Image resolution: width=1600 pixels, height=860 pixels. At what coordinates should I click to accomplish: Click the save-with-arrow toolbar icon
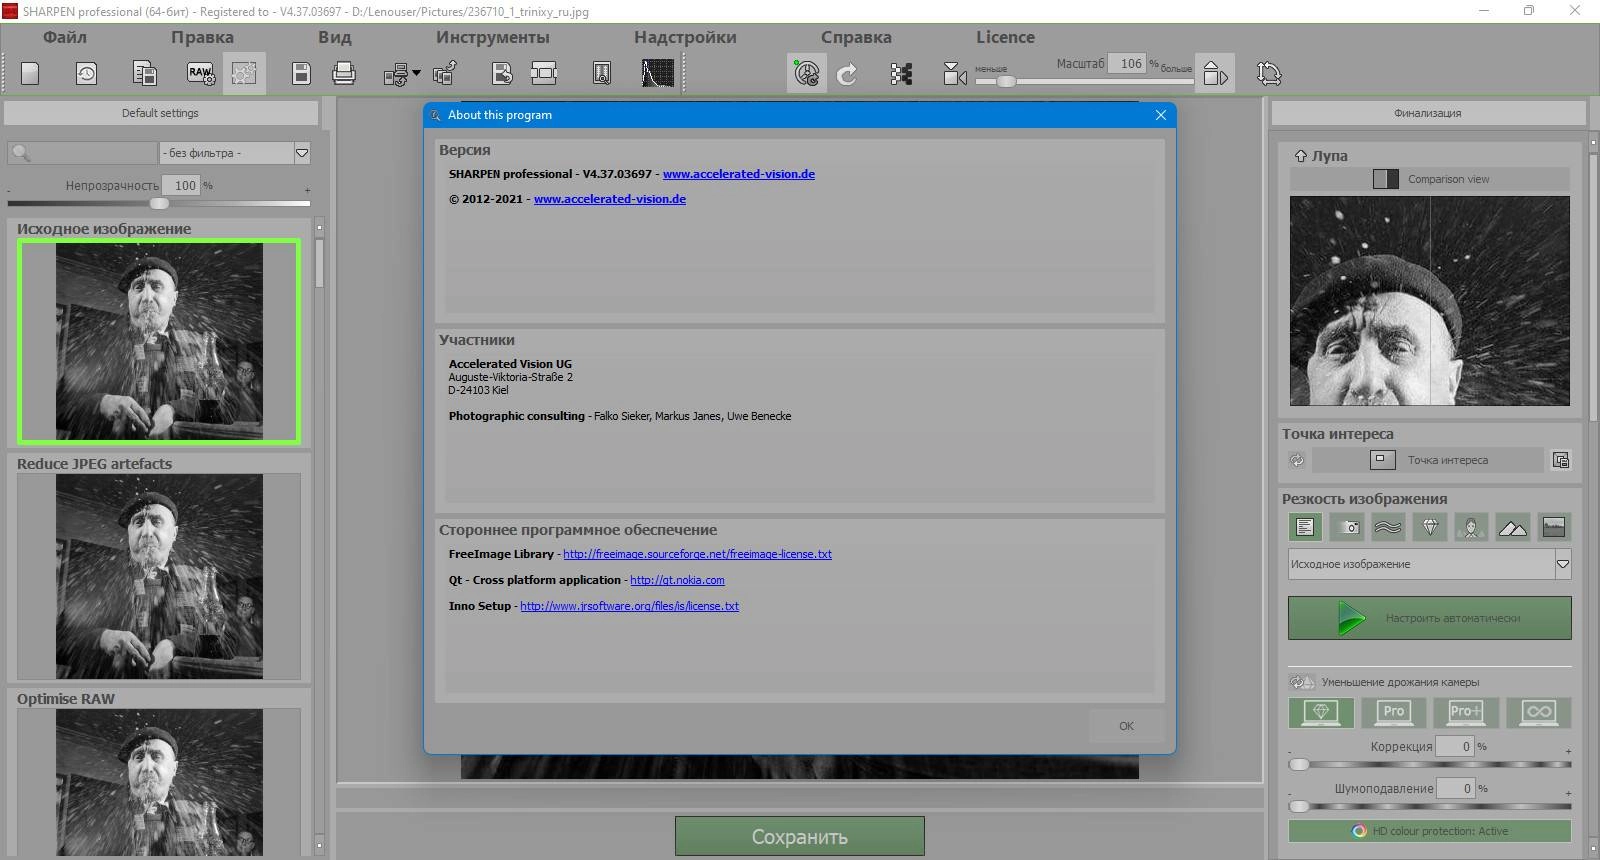coord(502,73)
